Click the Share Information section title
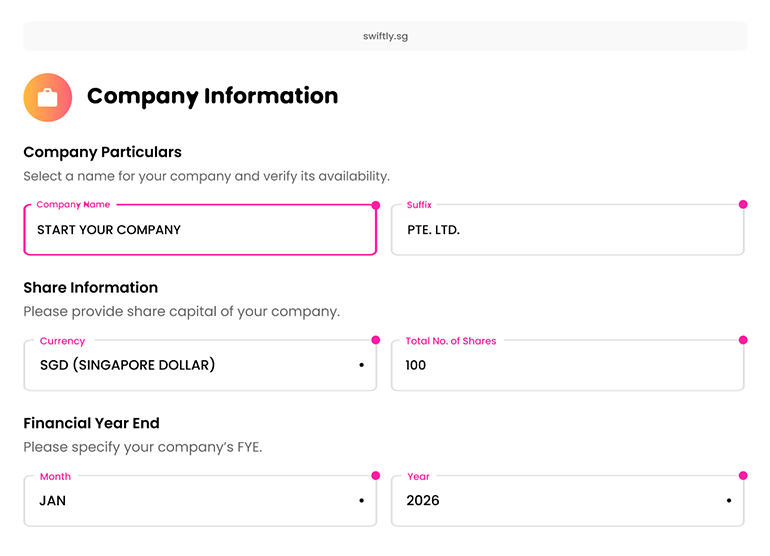770x556 pixels. pyautogui.click(x=91, y=287)
